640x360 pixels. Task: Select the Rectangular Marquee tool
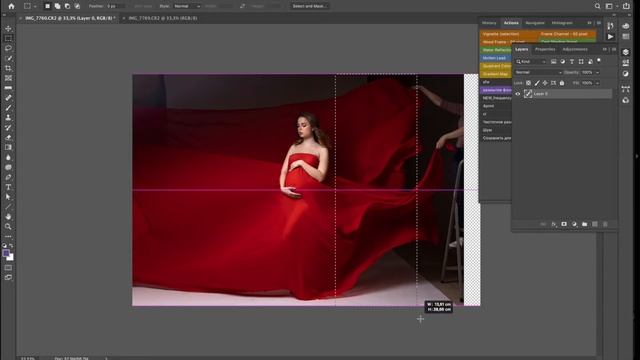8,38
